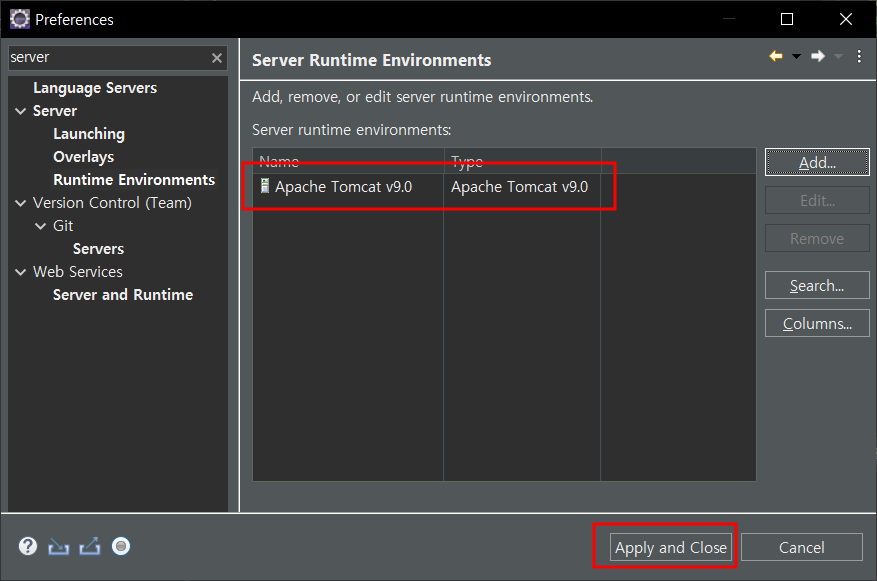Sort table by Name column header
The width and height of the screenshot is (877, 581).
[348, 161]
